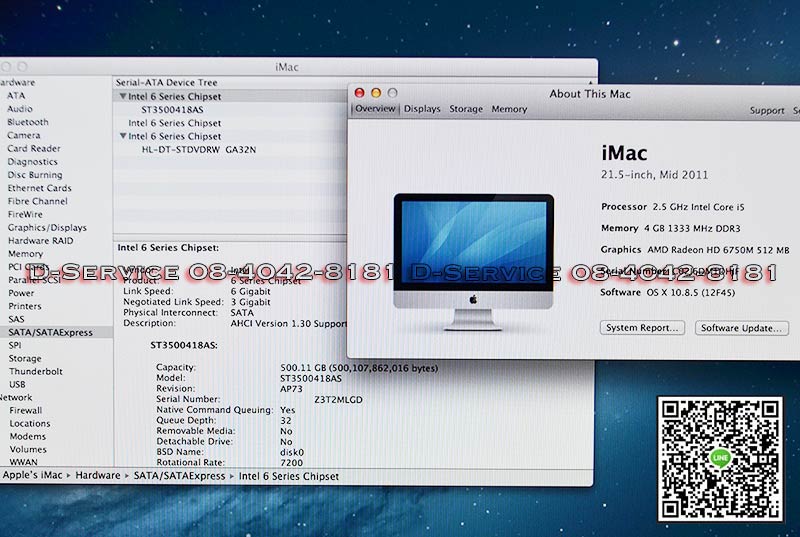Click the Memory text 4 GB 1333 MHz DDR3
Screen dimensions: 800x537
coord(692,228)
